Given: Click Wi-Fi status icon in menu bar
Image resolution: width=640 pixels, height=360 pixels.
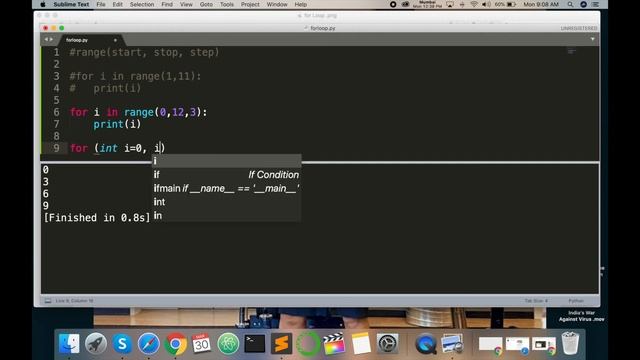Looking at the screenshot, I should point(474,4).
